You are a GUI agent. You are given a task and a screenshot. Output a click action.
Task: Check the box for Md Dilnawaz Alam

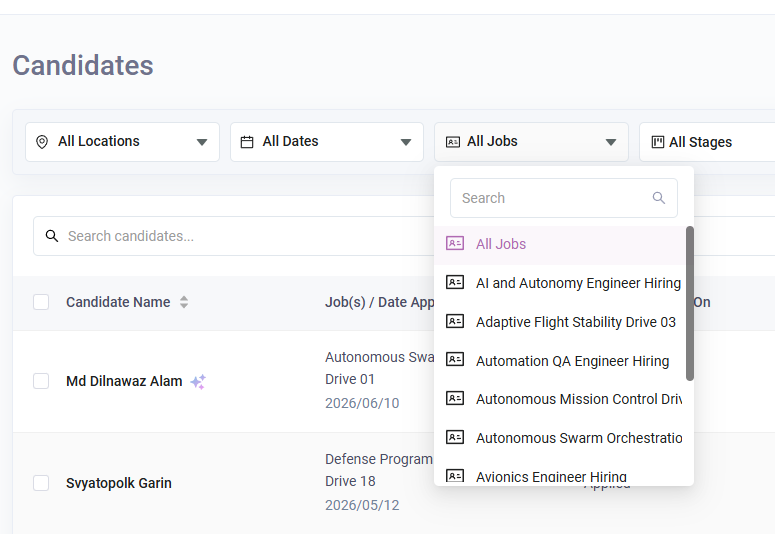[x=41, y=381]
